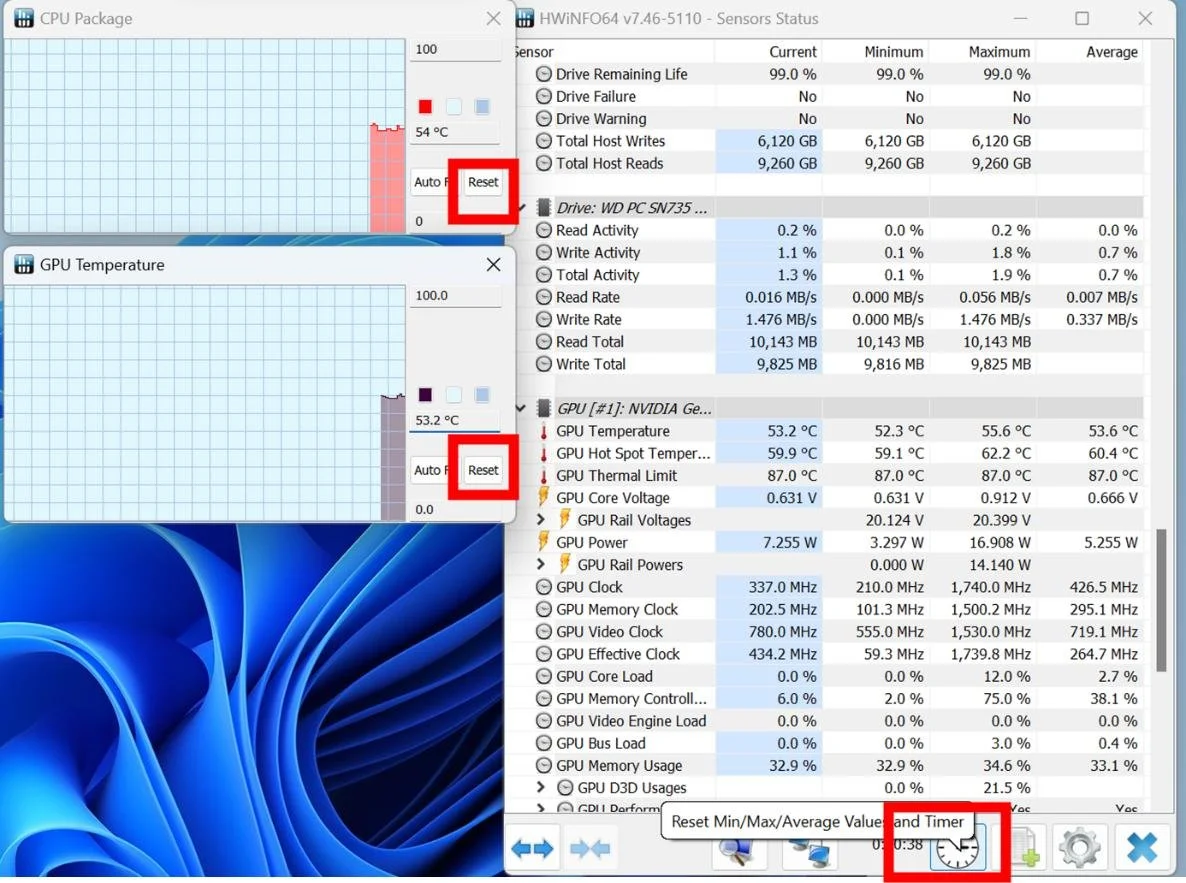Expand the GPU Rail Voltages row
The image size is (1186, 883).
[541, 520]
